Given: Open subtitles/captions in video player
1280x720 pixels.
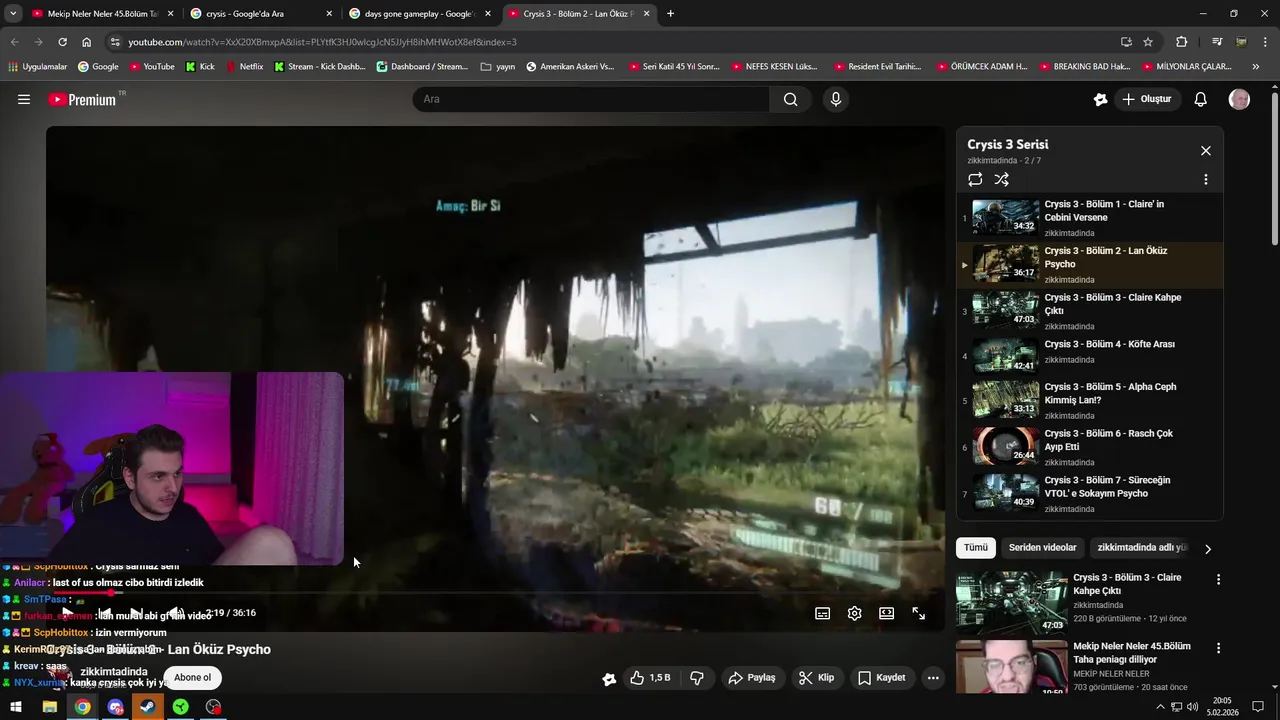Looking at the screenshot, I should coord(822,613).
